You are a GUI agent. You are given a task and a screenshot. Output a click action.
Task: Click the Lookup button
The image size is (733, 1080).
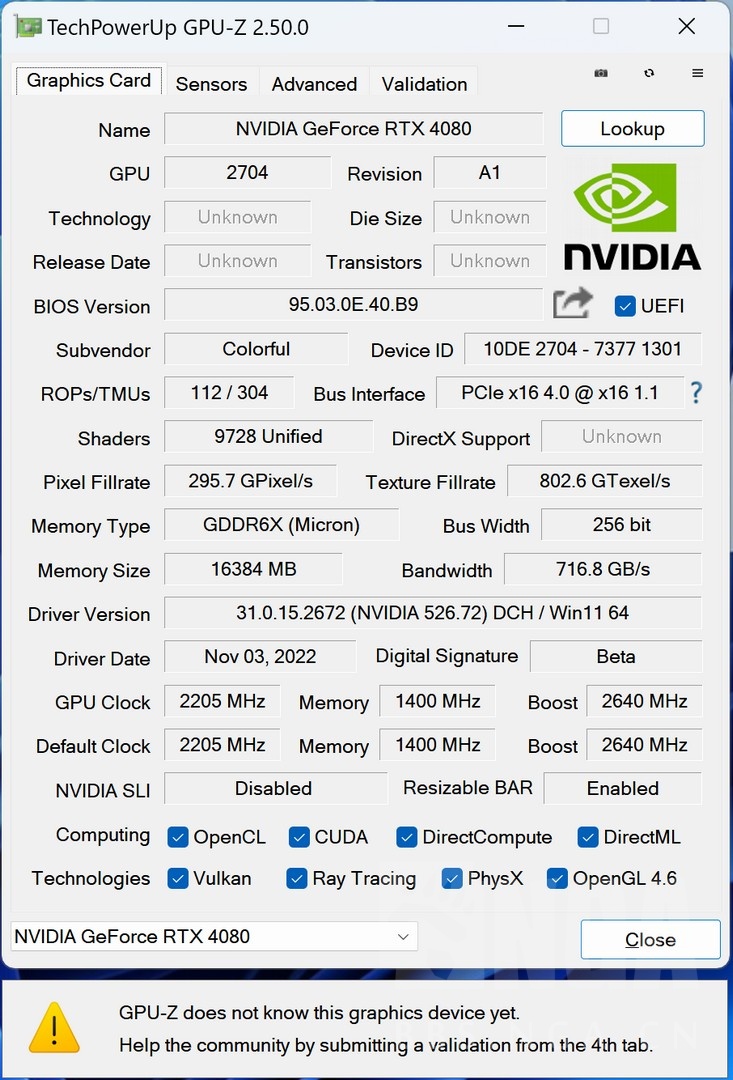click(x=632, y=128)
